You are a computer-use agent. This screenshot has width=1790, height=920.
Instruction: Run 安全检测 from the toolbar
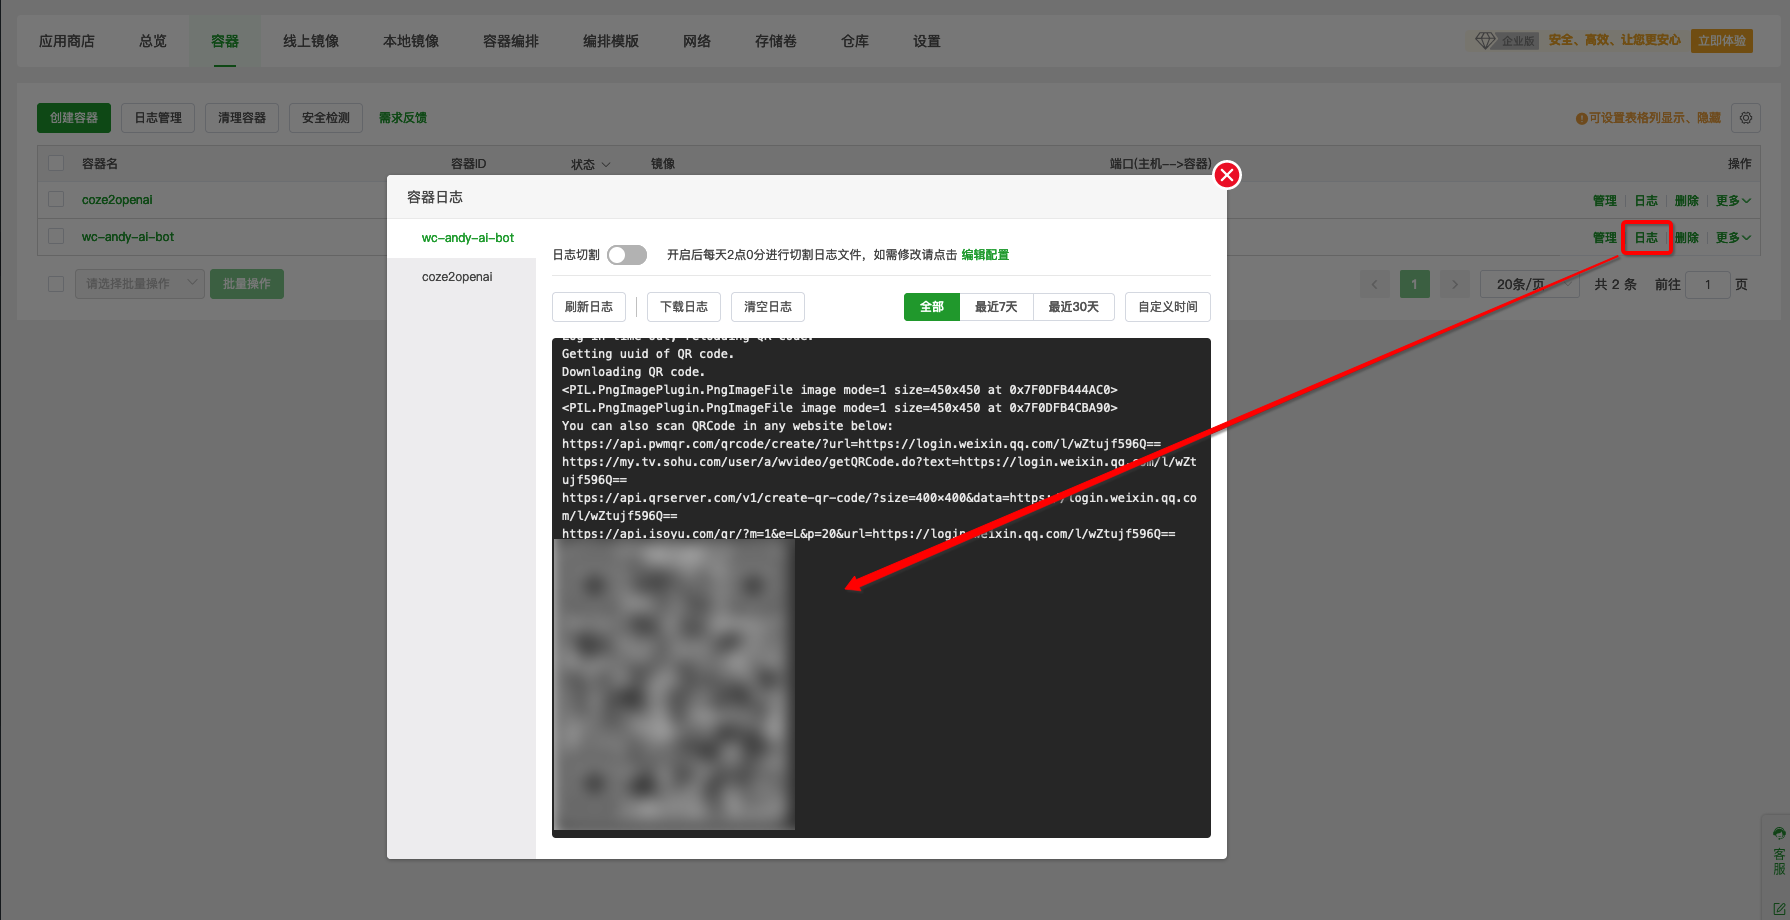[x=326, y=118]
